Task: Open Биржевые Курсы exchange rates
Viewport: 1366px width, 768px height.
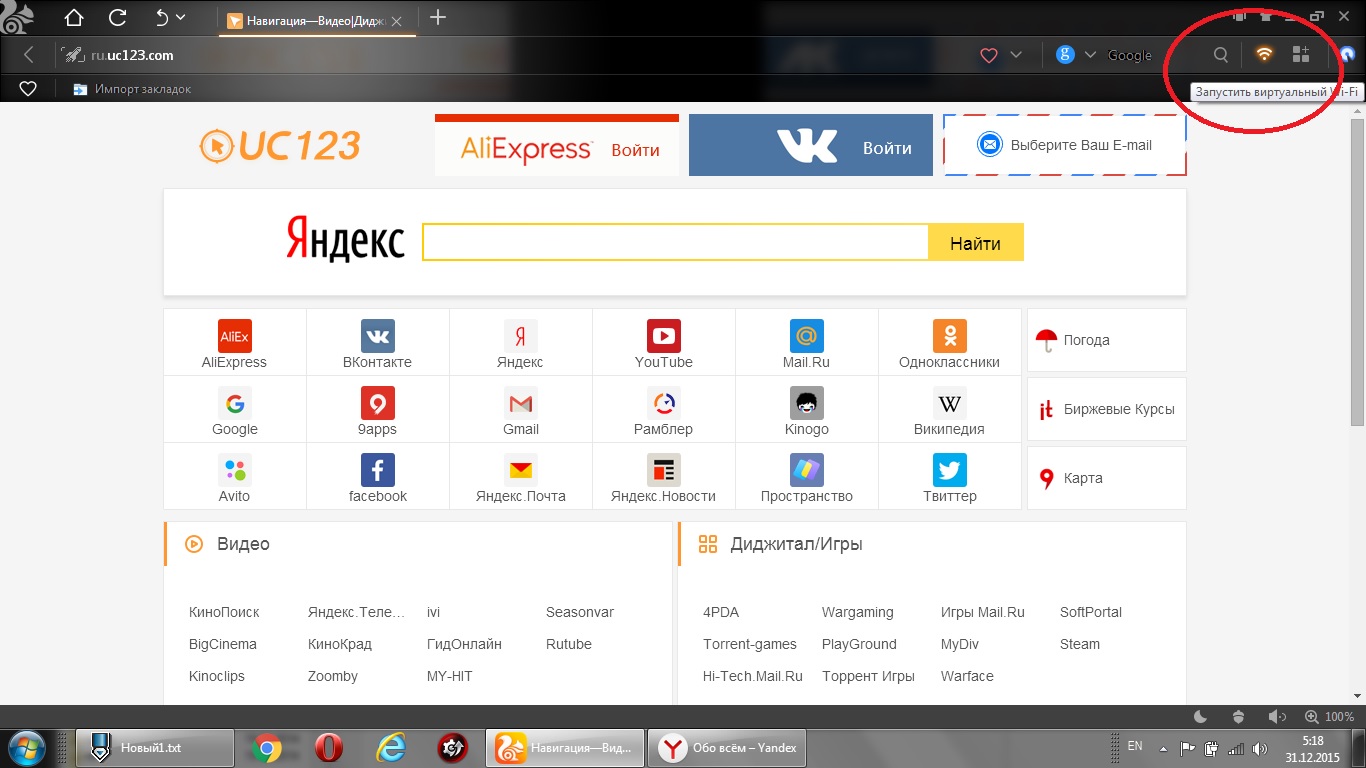Action: pos(1106,409)
